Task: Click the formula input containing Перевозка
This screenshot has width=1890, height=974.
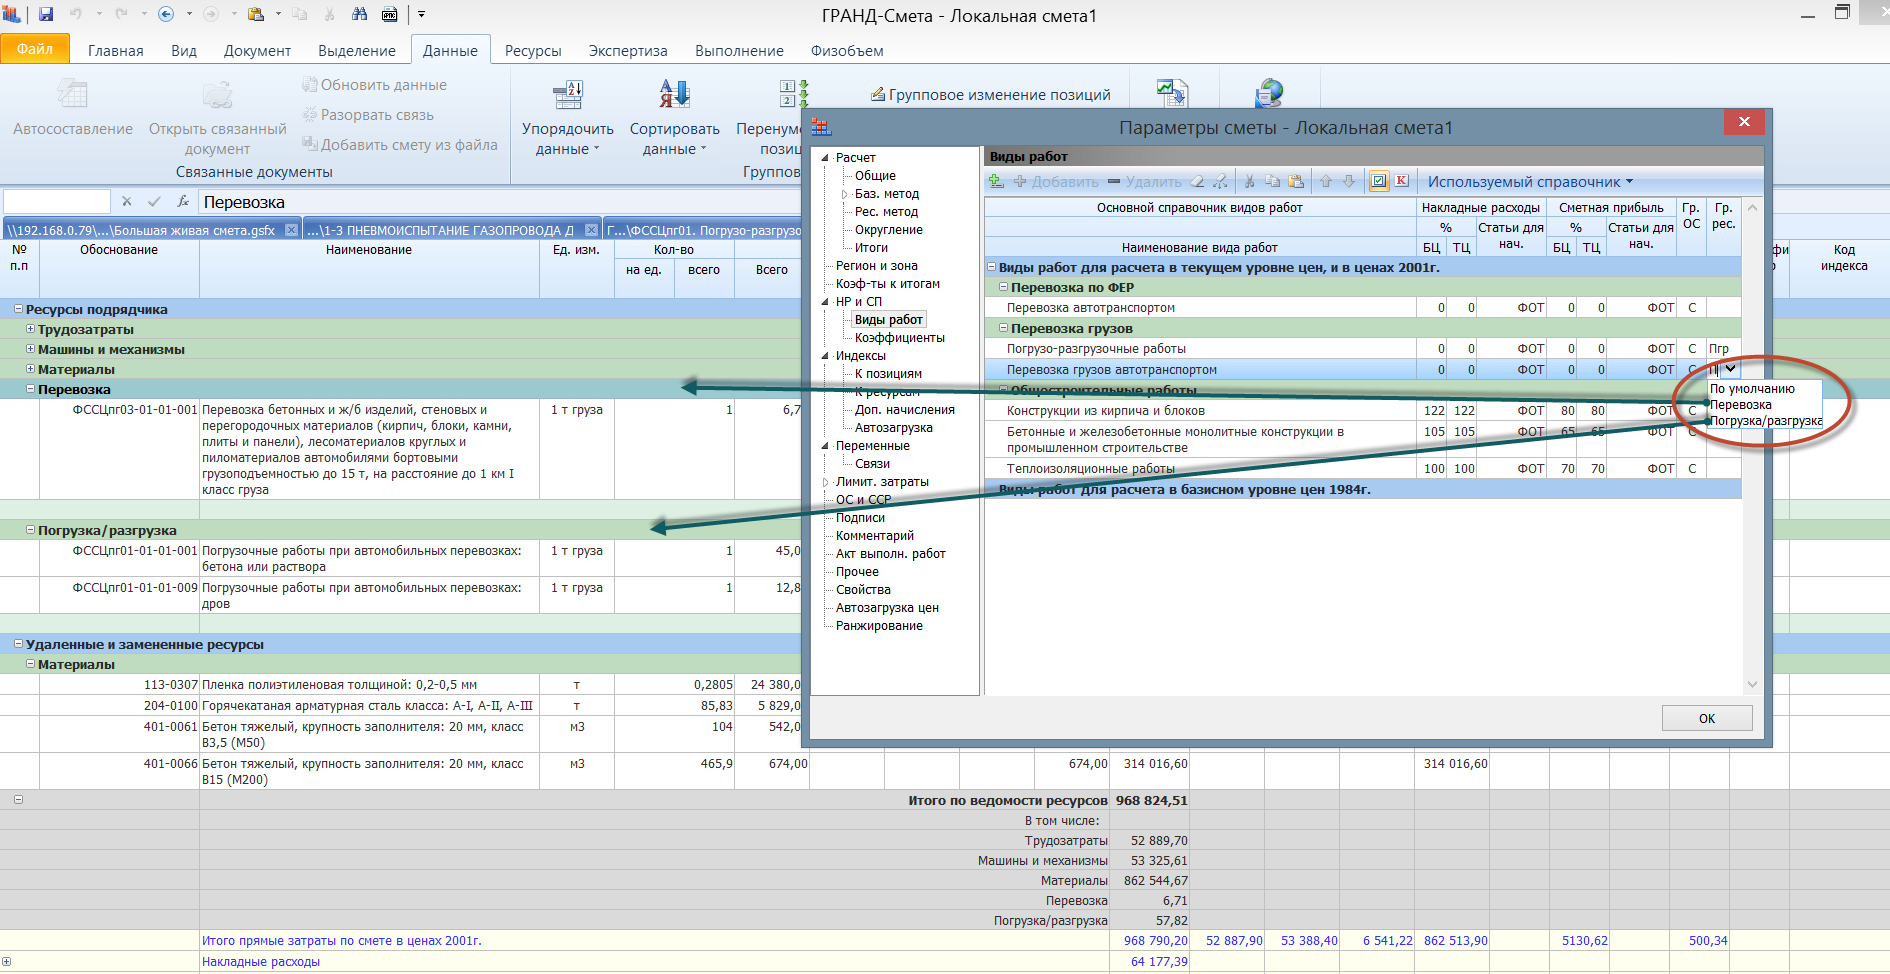Action: 500,202
